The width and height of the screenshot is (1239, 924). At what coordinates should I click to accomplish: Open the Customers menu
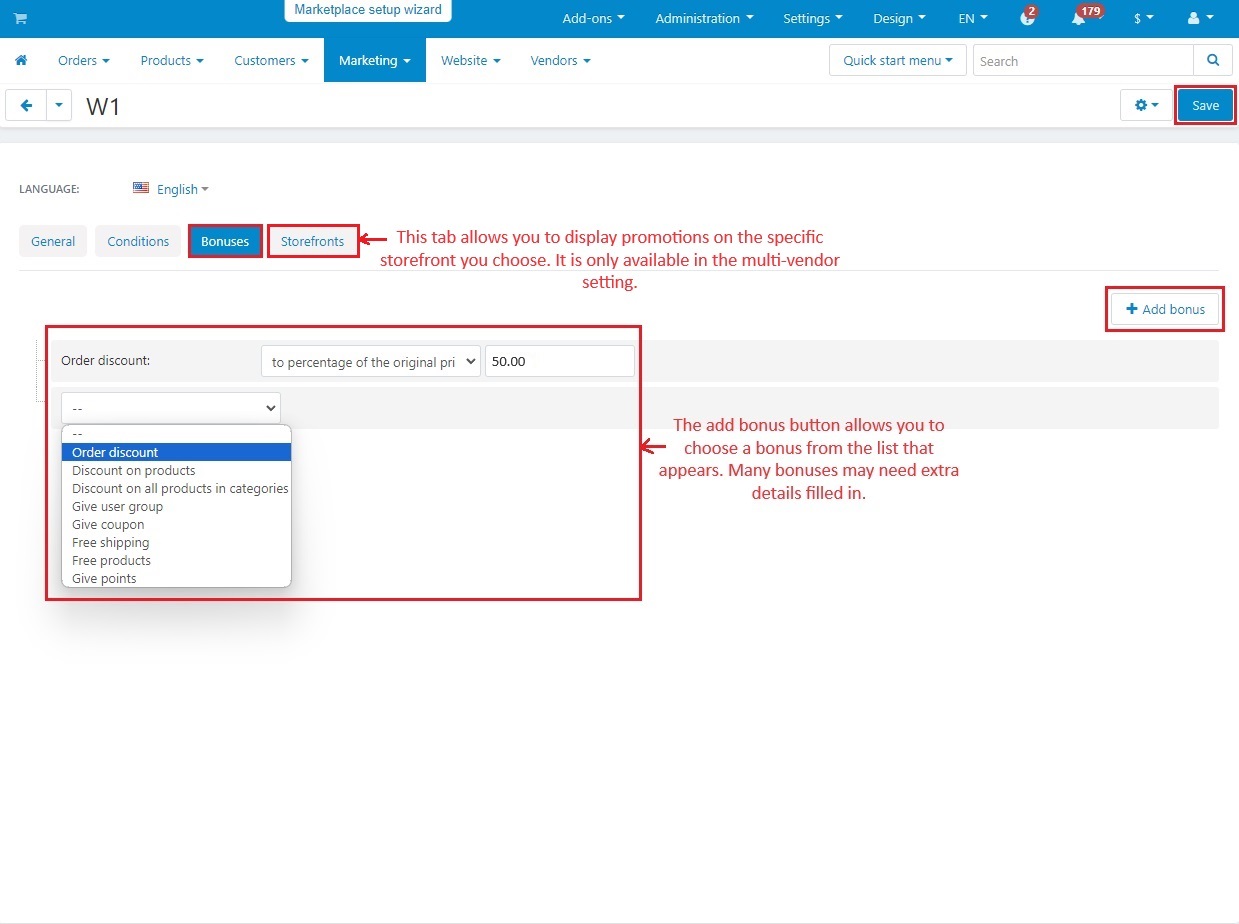click(271, 60)
